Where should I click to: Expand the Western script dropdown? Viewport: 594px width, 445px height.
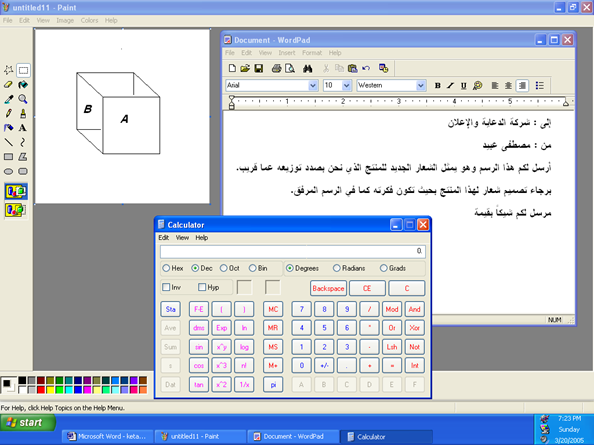pos(420,86)
